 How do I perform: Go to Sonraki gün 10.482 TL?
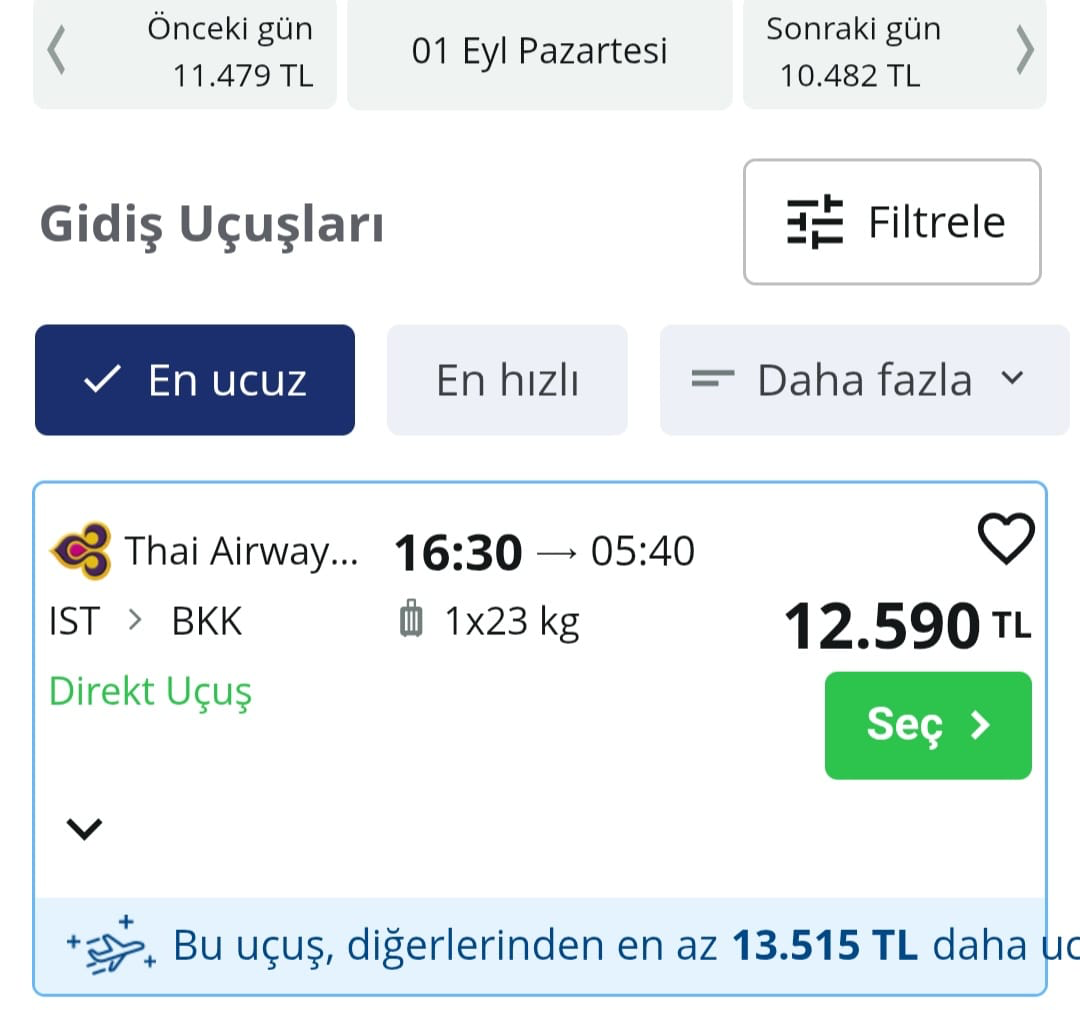click(852, 52)
